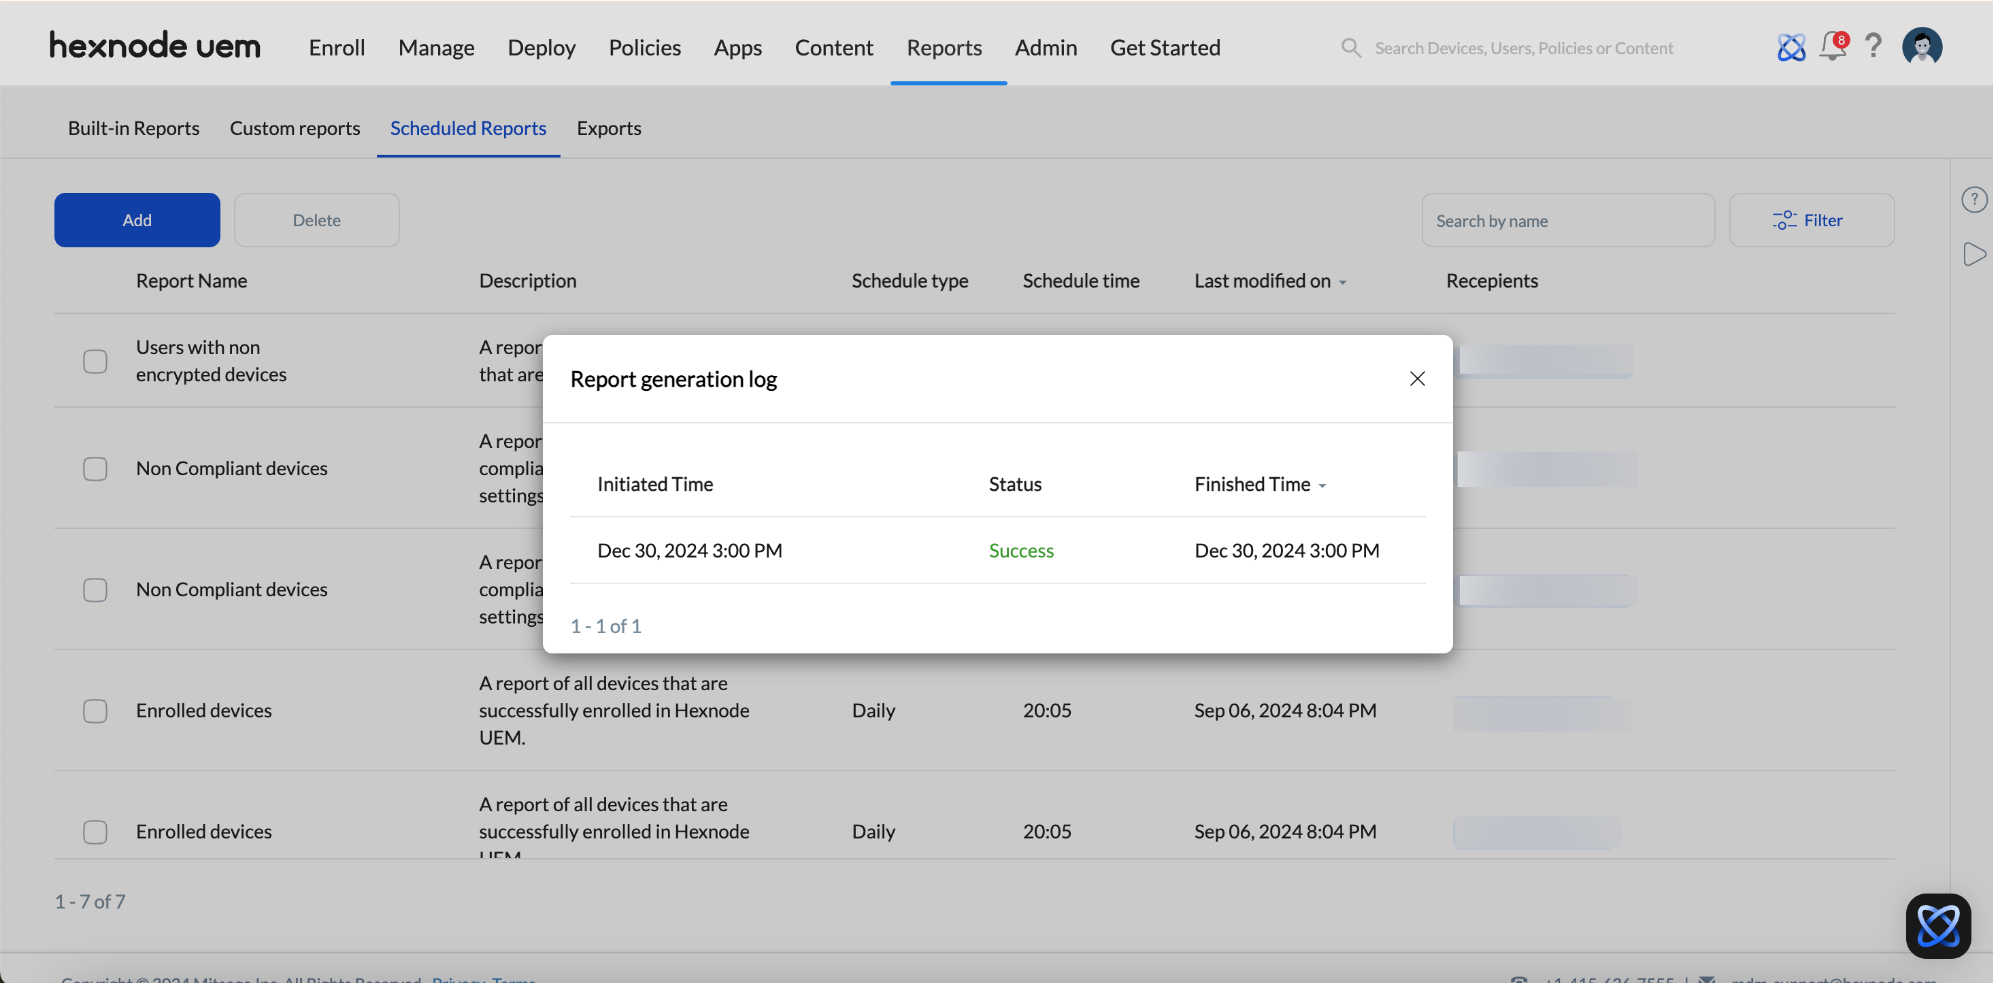
Task: Click initiated time Dec 30, 2024 3:00 PM
Action: click(690, 551)
